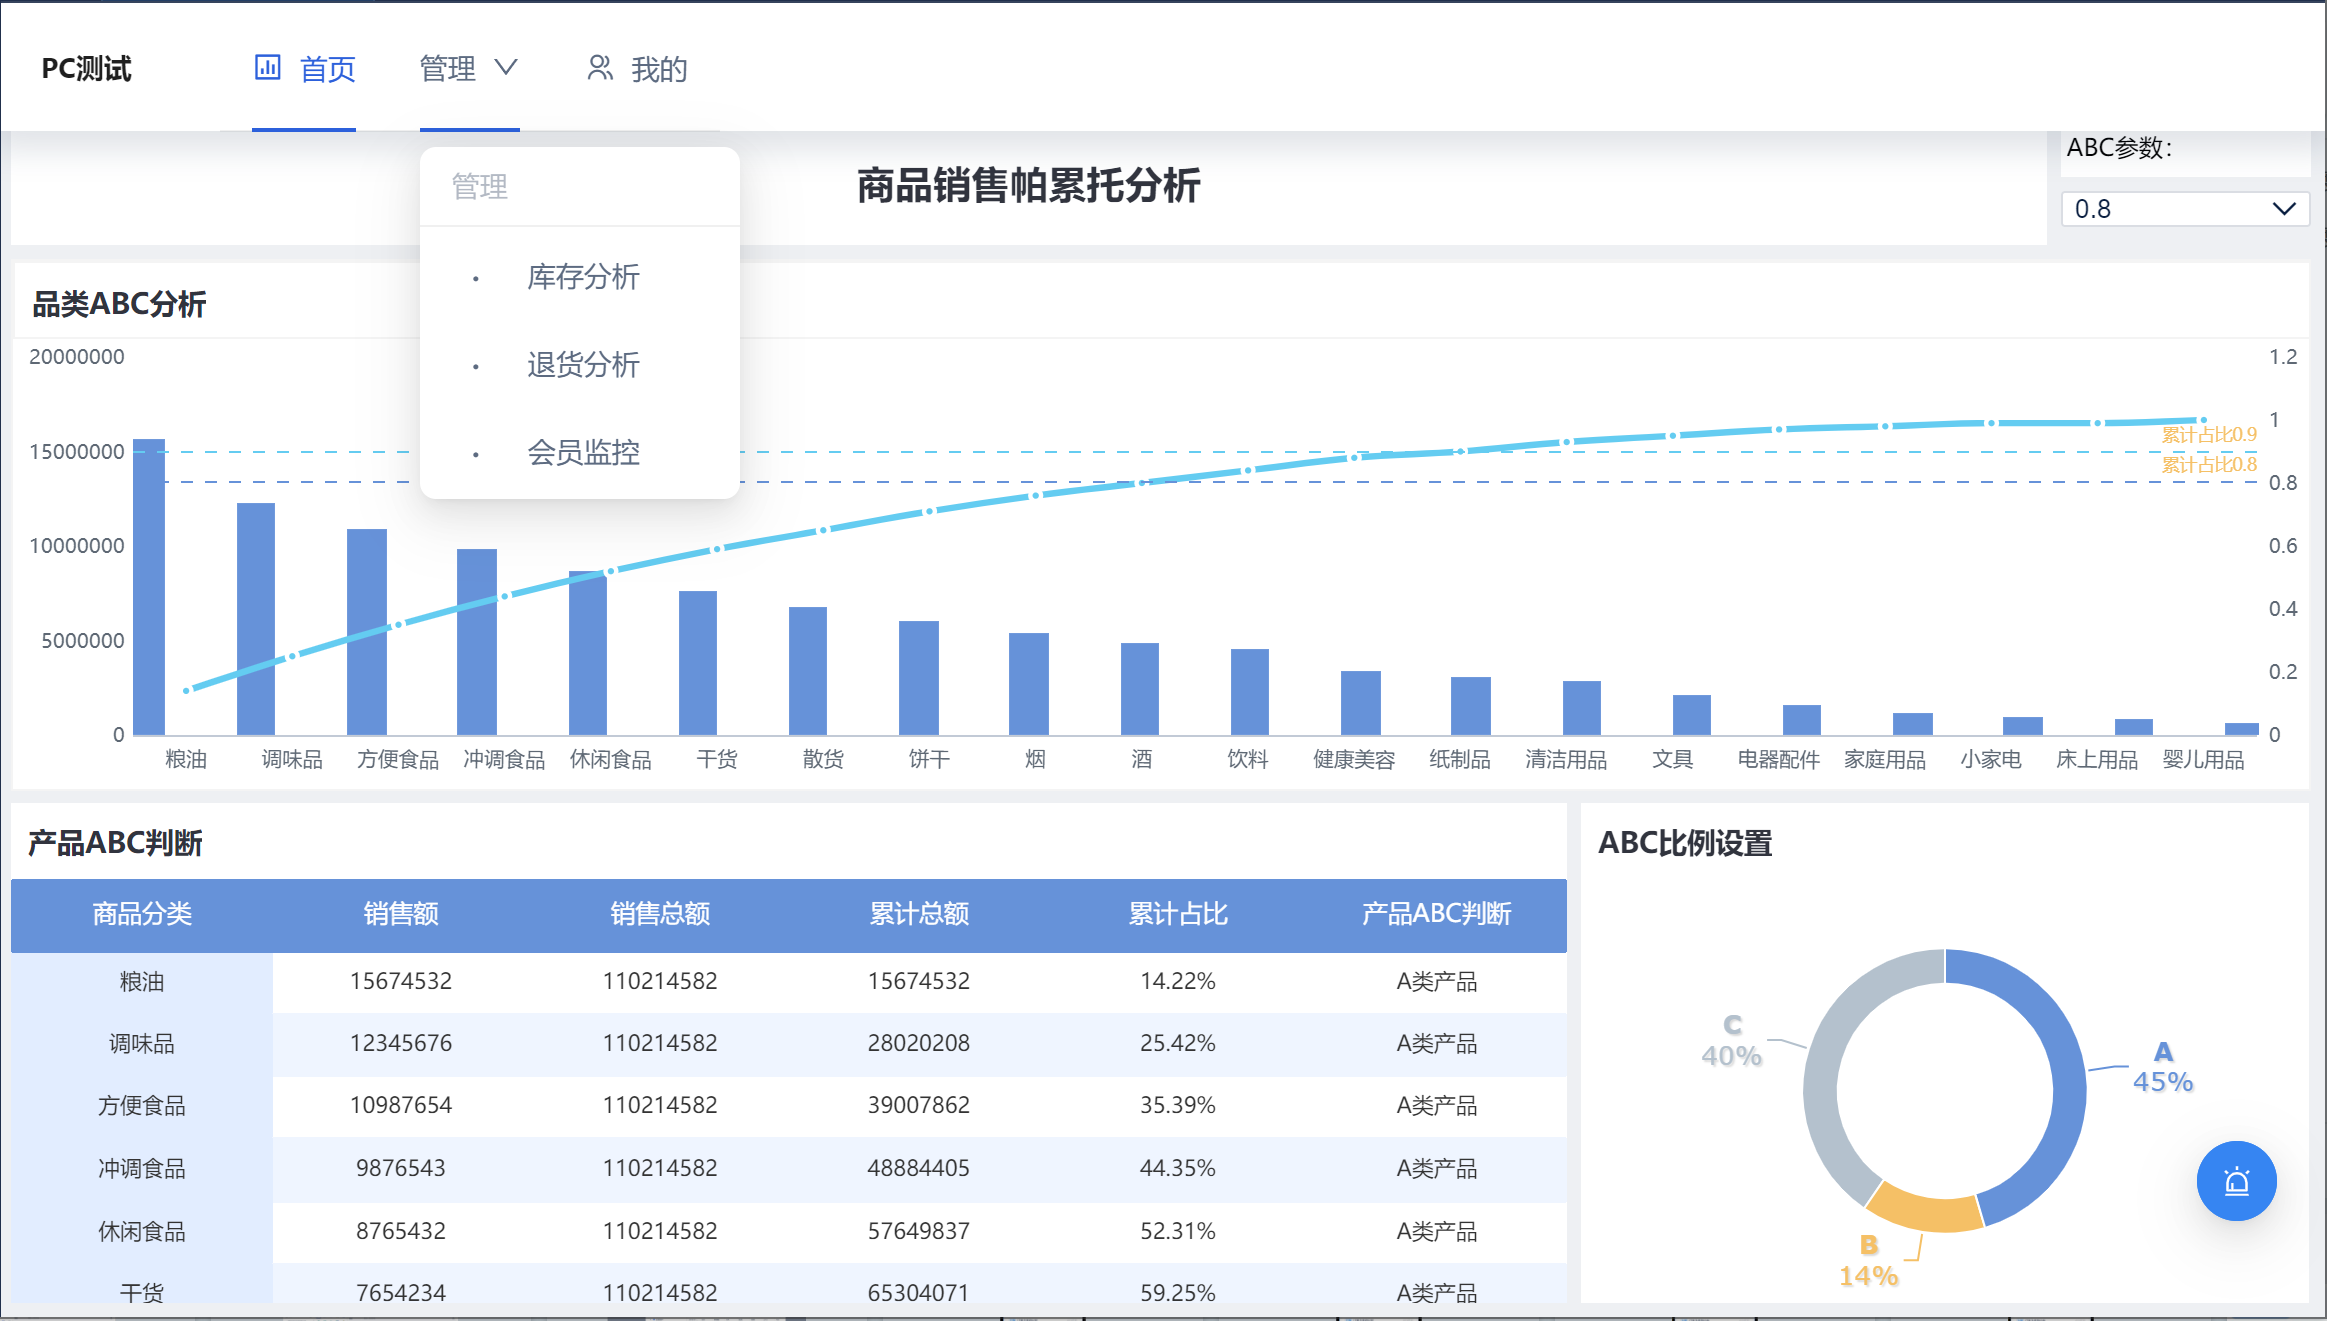The height and width of the screenshot is (1321, 2327).
Task: Click the chart icon beside 首页
Action: point(267,68)
